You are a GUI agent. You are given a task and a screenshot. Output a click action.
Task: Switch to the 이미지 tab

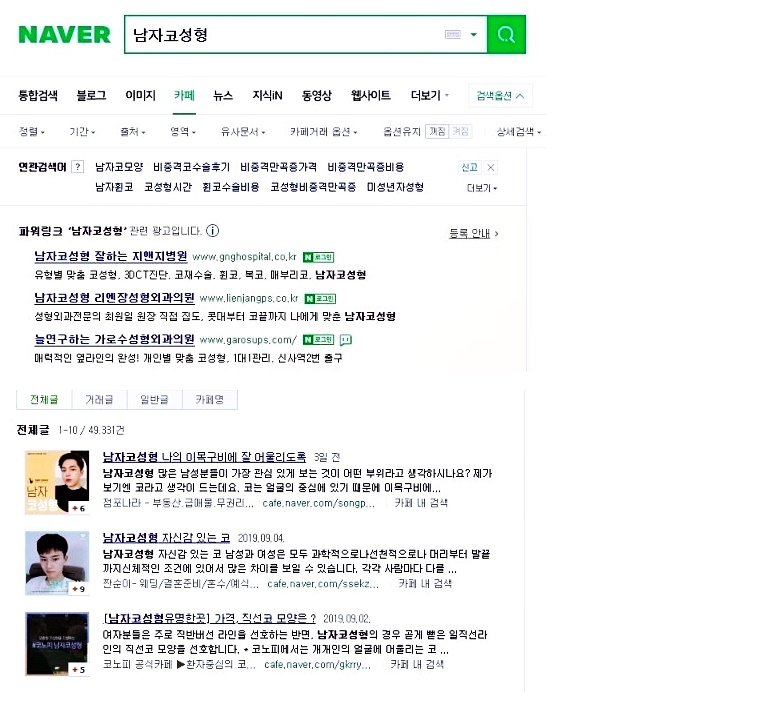tap(140, 95)
